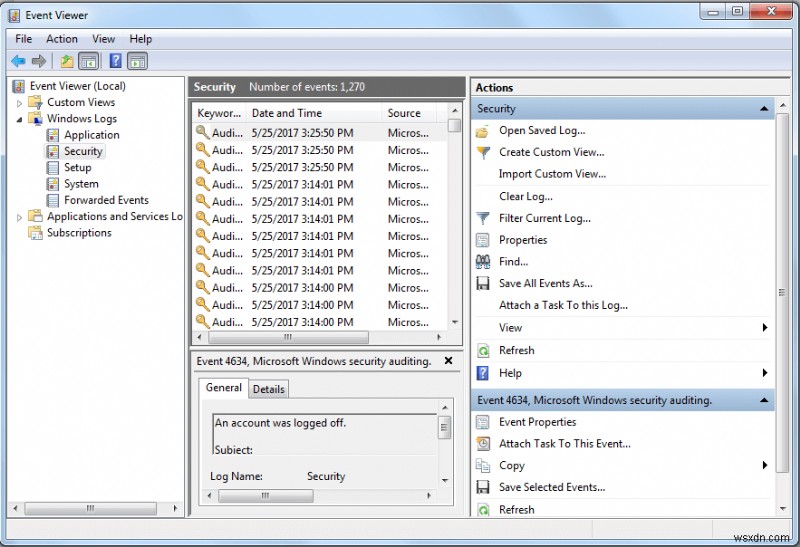This screenshot has height=547, width=800.
Task: Click the Actions pane vertical scrollbar
Action: pyautogui.click(x=782, y=292)
